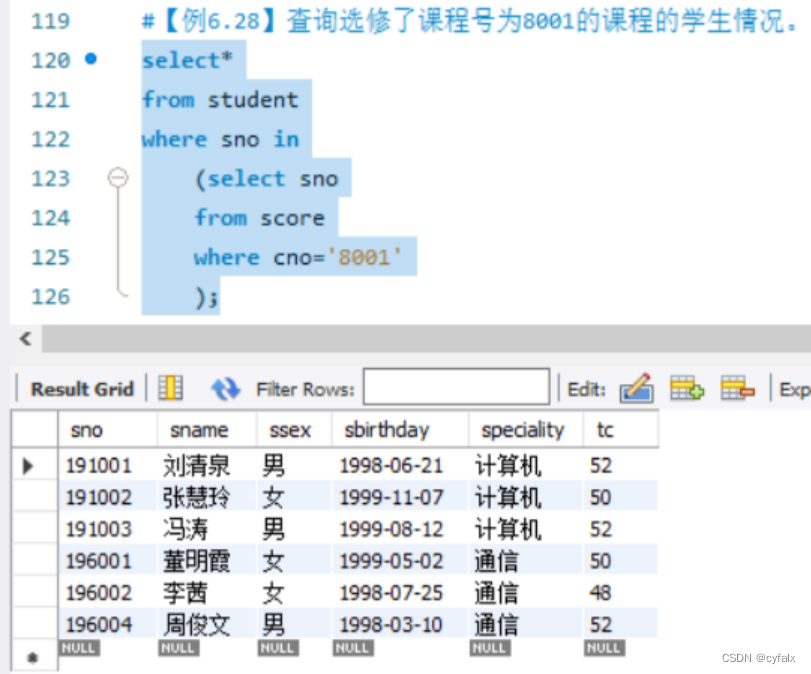811x674 pixels.
Task: Select name cell 李茜
Action: [x=206, y=593]
